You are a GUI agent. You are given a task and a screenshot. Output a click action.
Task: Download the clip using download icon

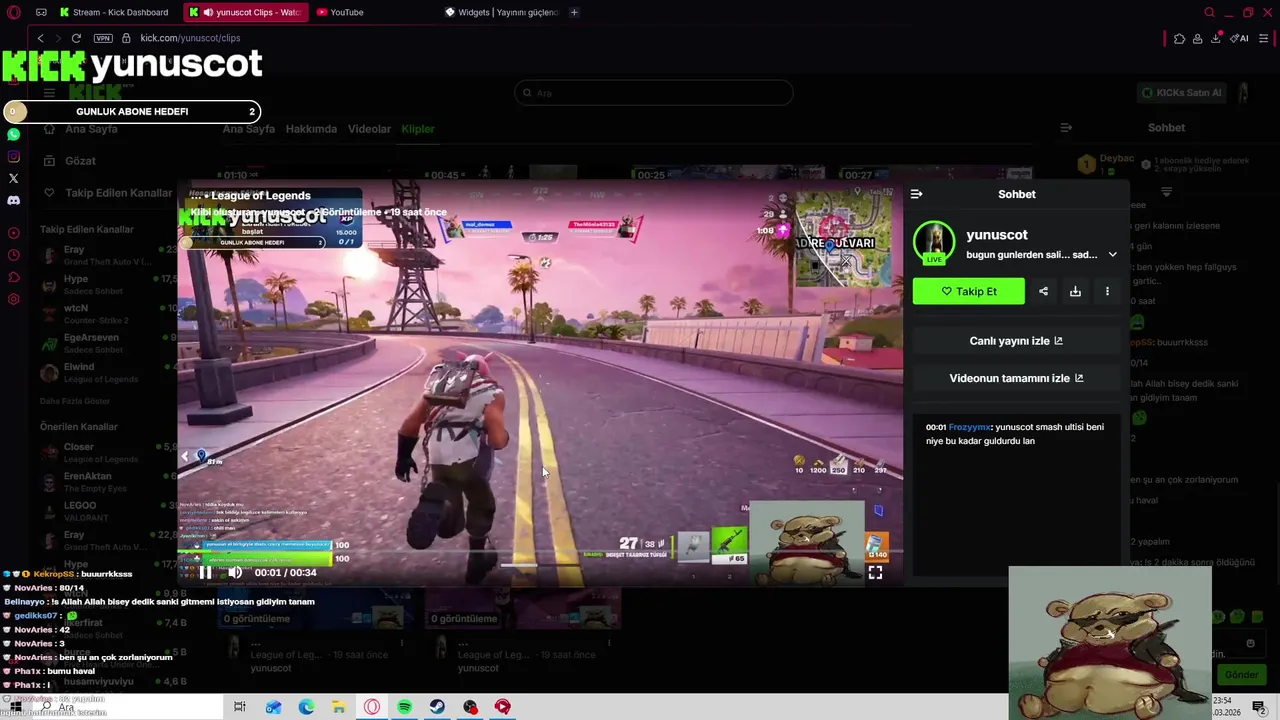coord(1075,291)
